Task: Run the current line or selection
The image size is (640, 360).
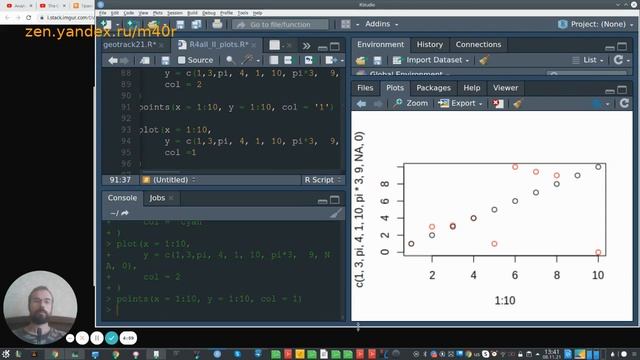Action: click(x=288, y=60)
